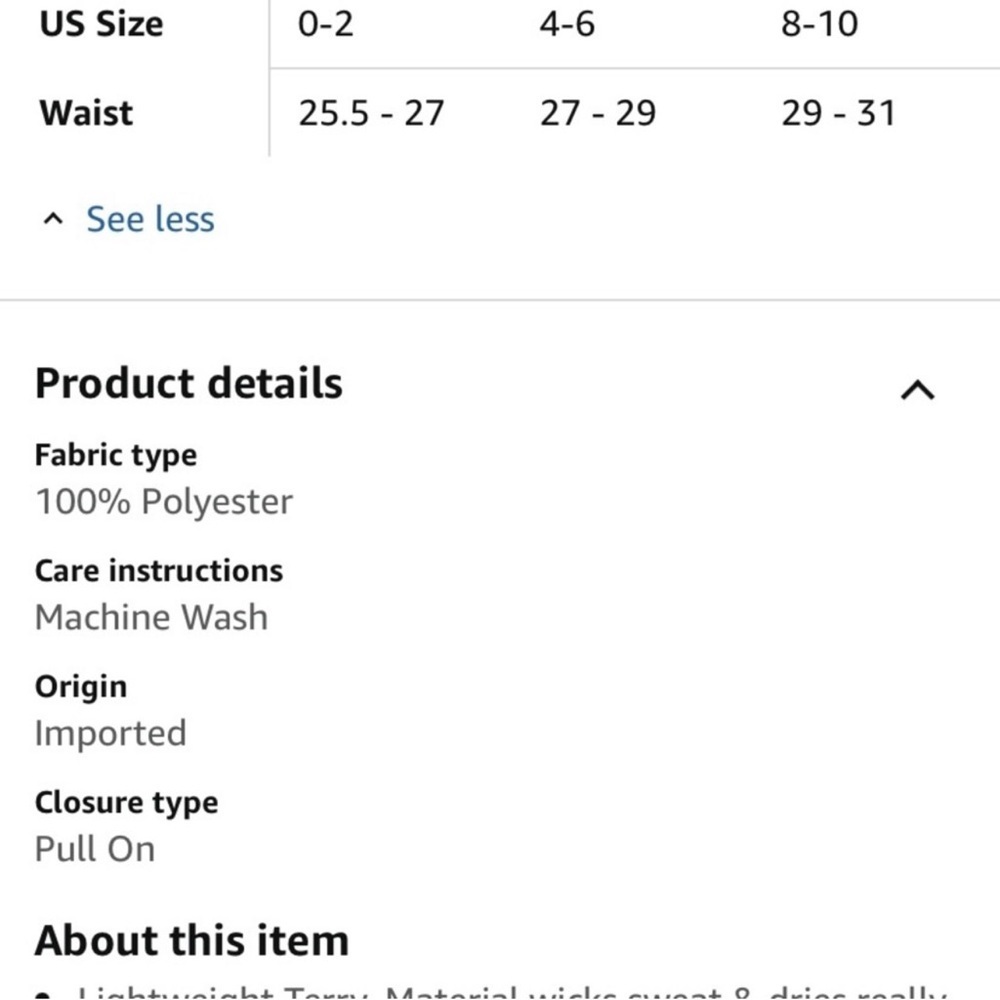Screen dimensions: 1000x1000
Task: Select the Imported origin value
Action: coord(110,733)
